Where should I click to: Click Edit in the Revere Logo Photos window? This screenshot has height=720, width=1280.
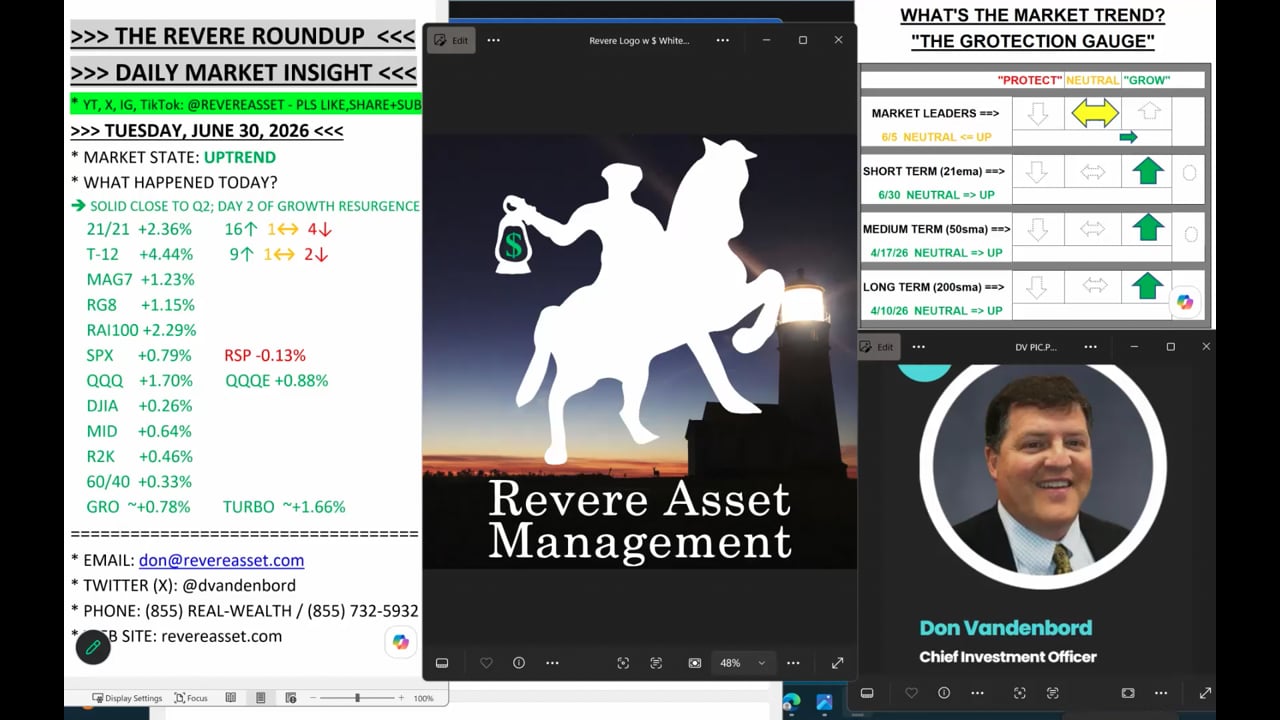click(x=450, y=40)
